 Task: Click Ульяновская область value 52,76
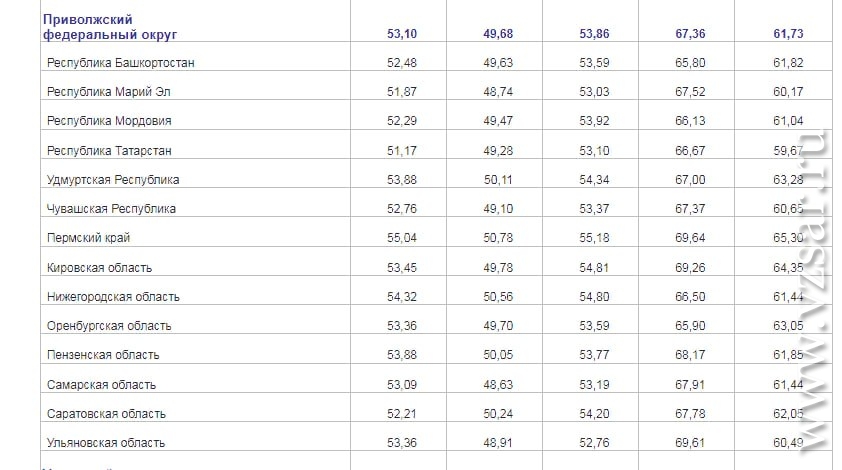pyautogui.click(x=594, y=443)
